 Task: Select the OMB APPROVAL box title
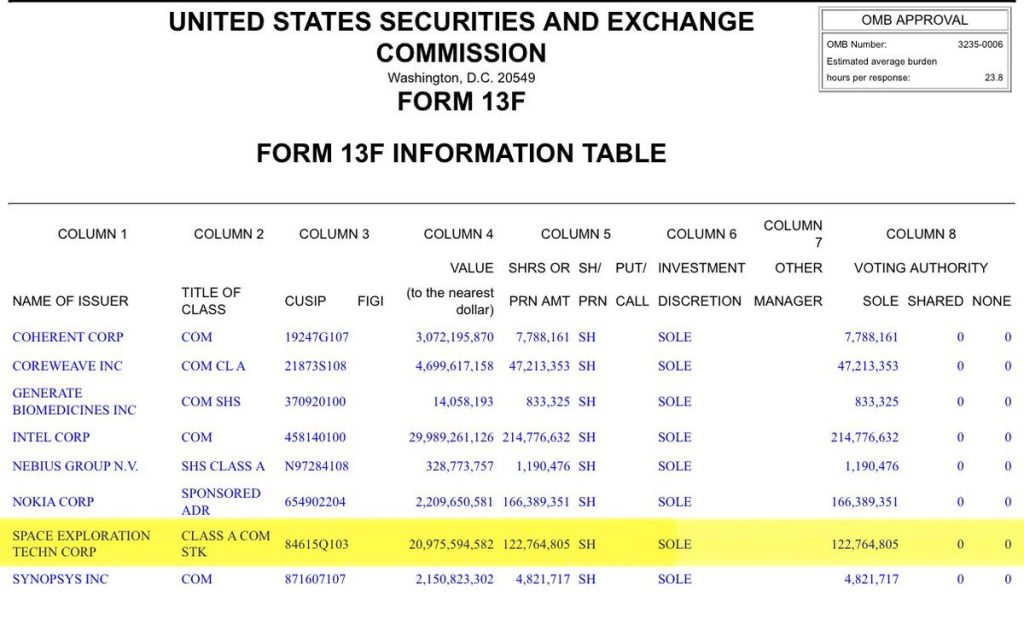[914, 20]
